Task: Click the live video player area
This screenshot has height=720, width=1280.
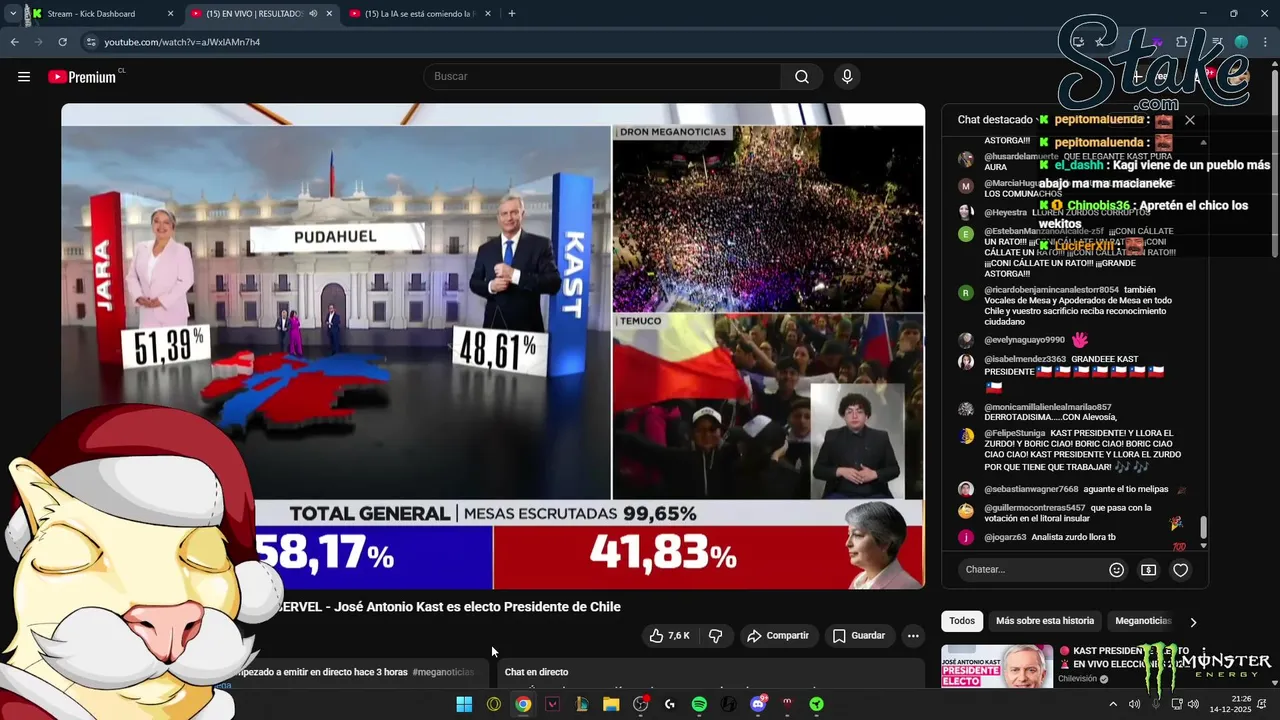Action: (x=493, y=346)
